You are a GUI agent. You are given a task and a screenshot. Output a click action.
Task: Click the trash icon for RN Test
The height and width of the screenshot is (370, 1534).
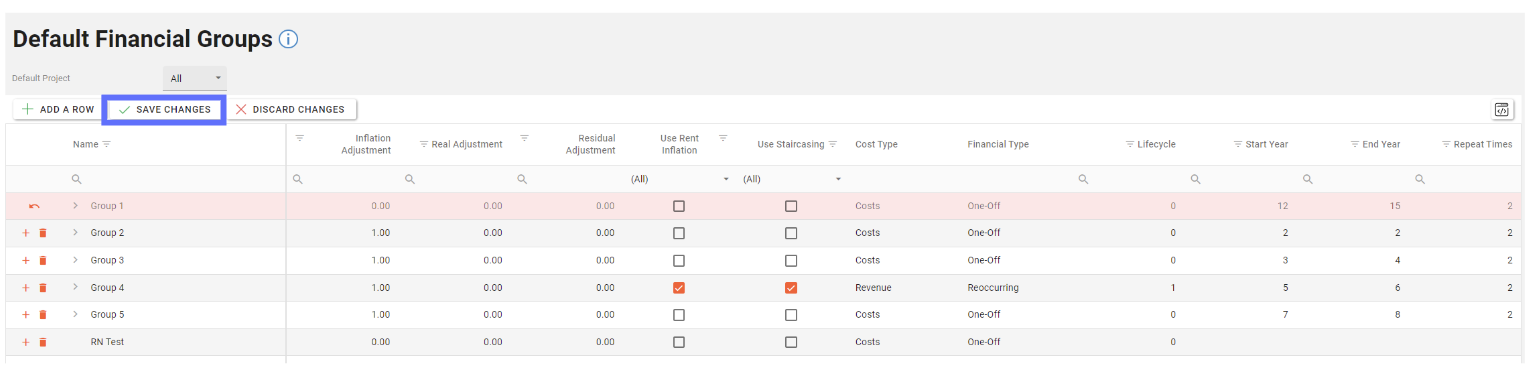click(43, 342)
